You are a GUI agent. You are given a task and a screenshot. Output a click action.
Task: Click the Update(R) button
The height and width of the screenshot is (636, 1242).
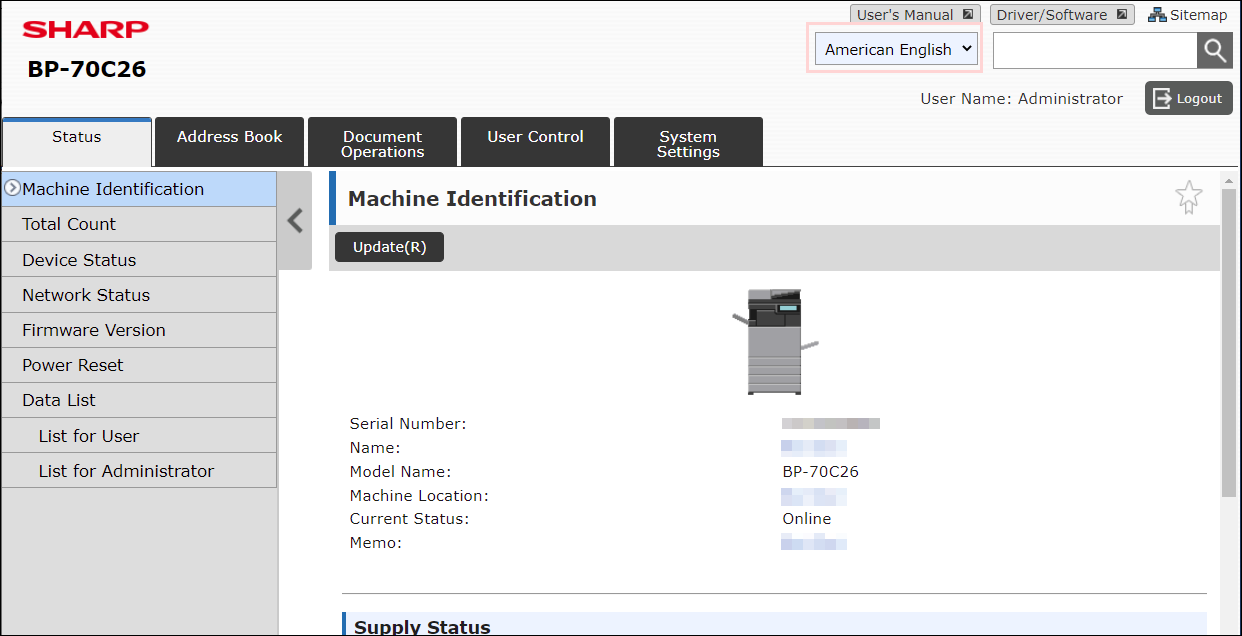[x=389, y=247]
